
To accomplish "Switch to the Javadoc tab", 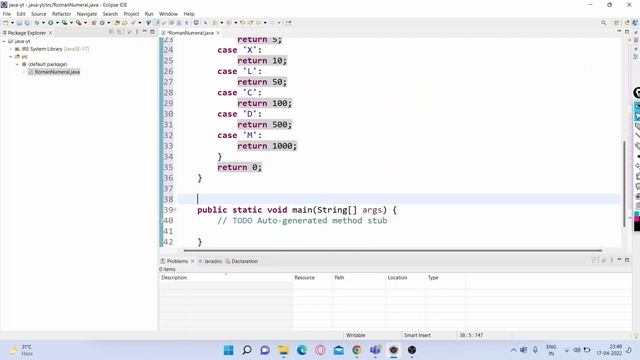I will [211, 261].
